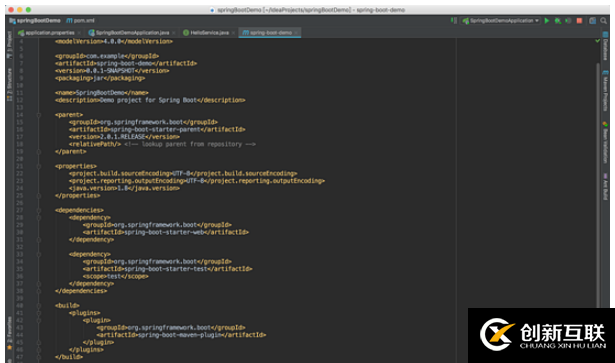The width and height of the screenshot is (615, 363).
Task: Open the Bean Validation tool window
Action: [605, 142]
